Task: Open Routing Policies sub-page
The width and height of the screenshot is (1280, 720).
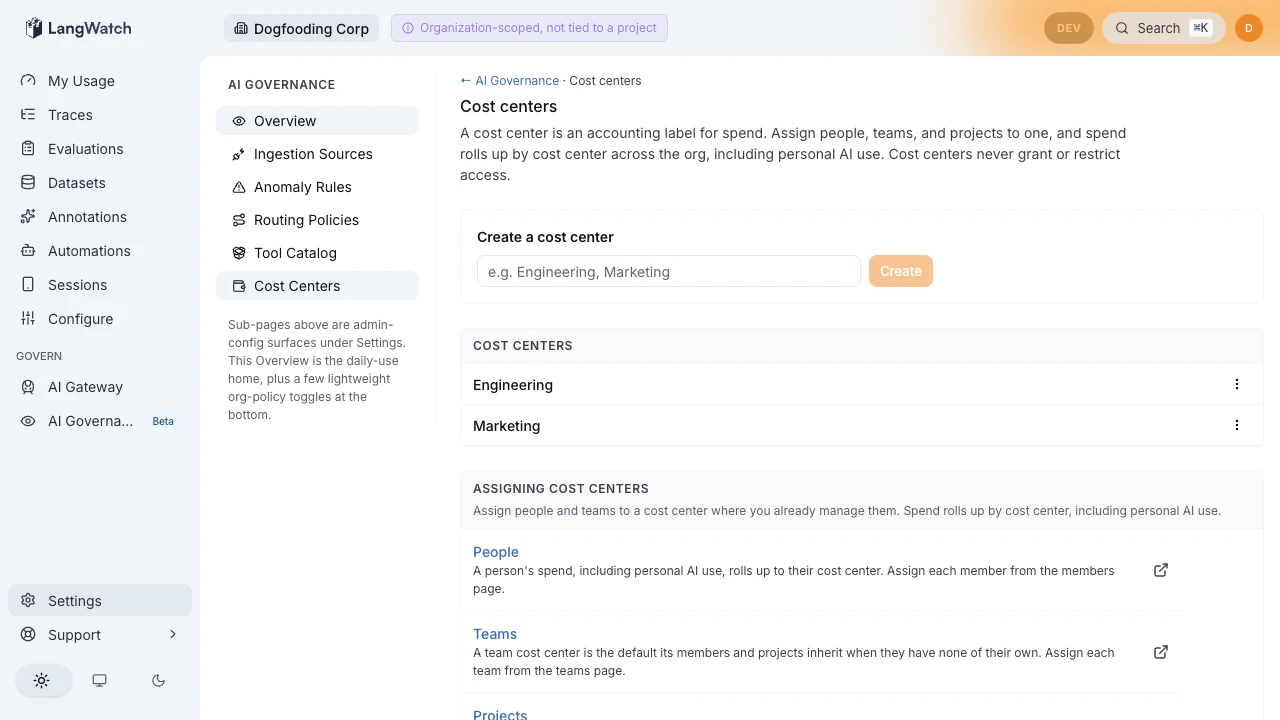Action: coord(317,220)
